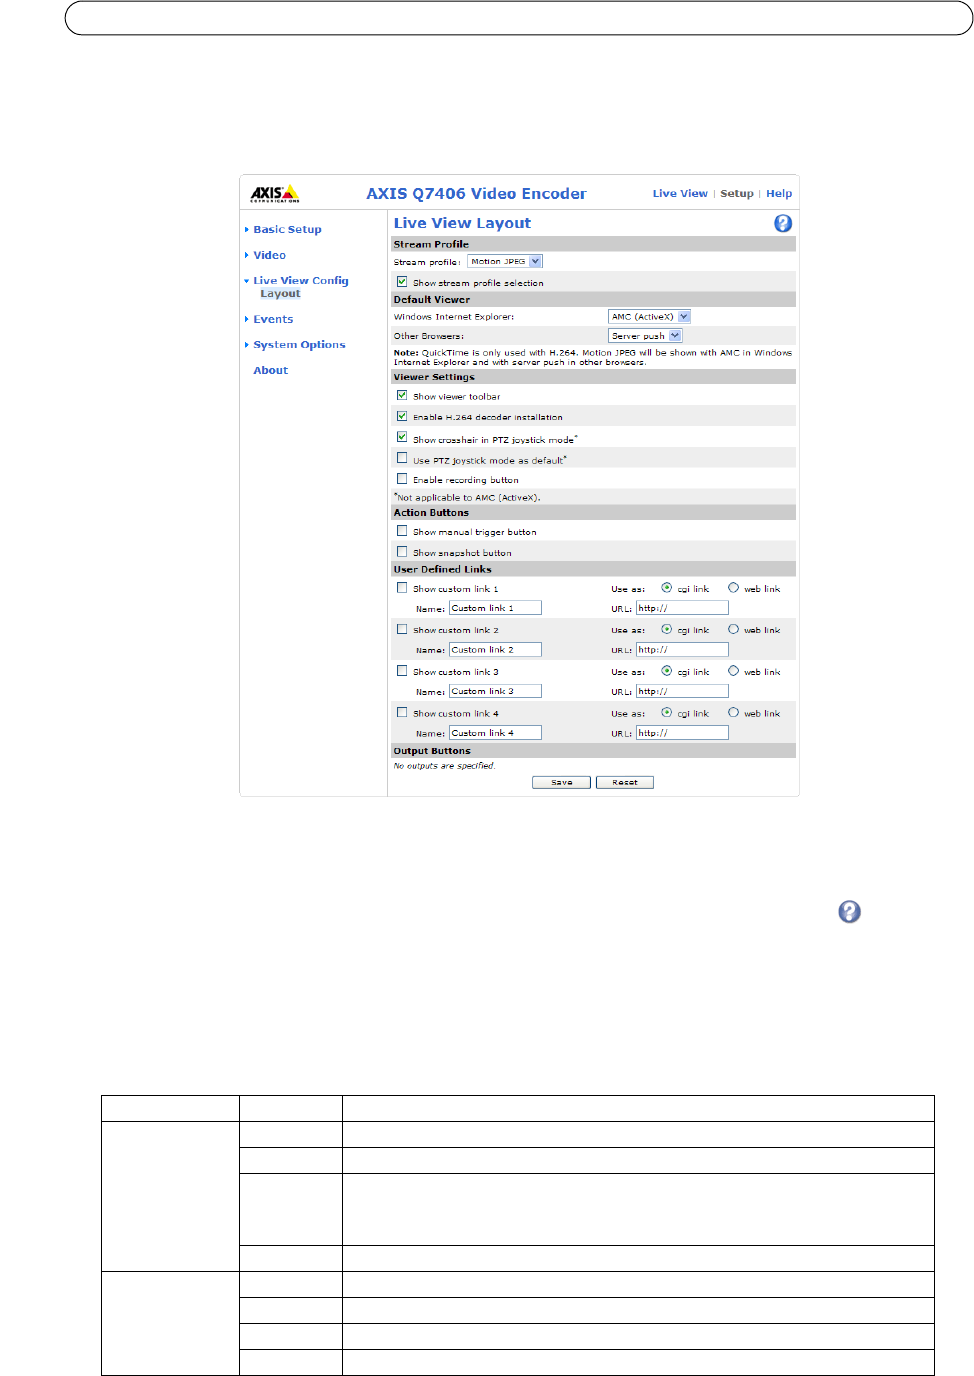Image resolution: width=974 pixels, height=1376 pixels.
Task: Select cgi link for custom link 1
Action: pyautogui.click(x=667, y=588)
